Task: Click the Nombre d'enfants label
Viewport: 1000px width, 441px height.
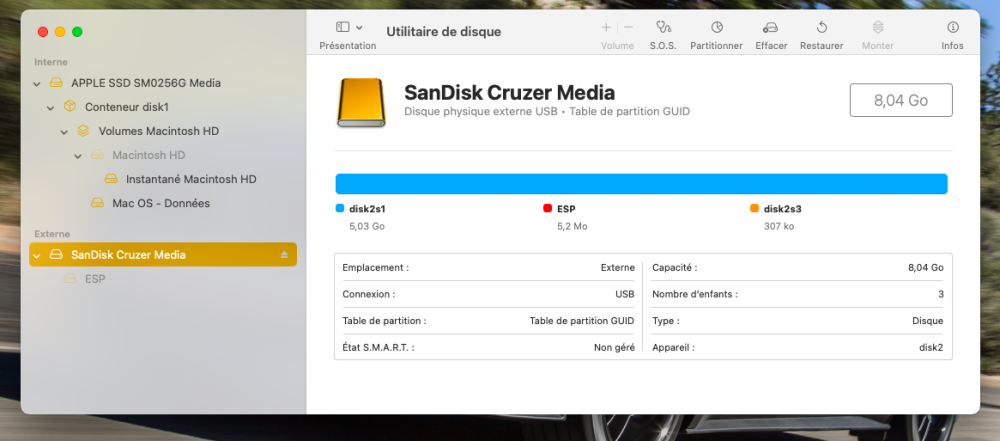Action: [x=695, y=294]
